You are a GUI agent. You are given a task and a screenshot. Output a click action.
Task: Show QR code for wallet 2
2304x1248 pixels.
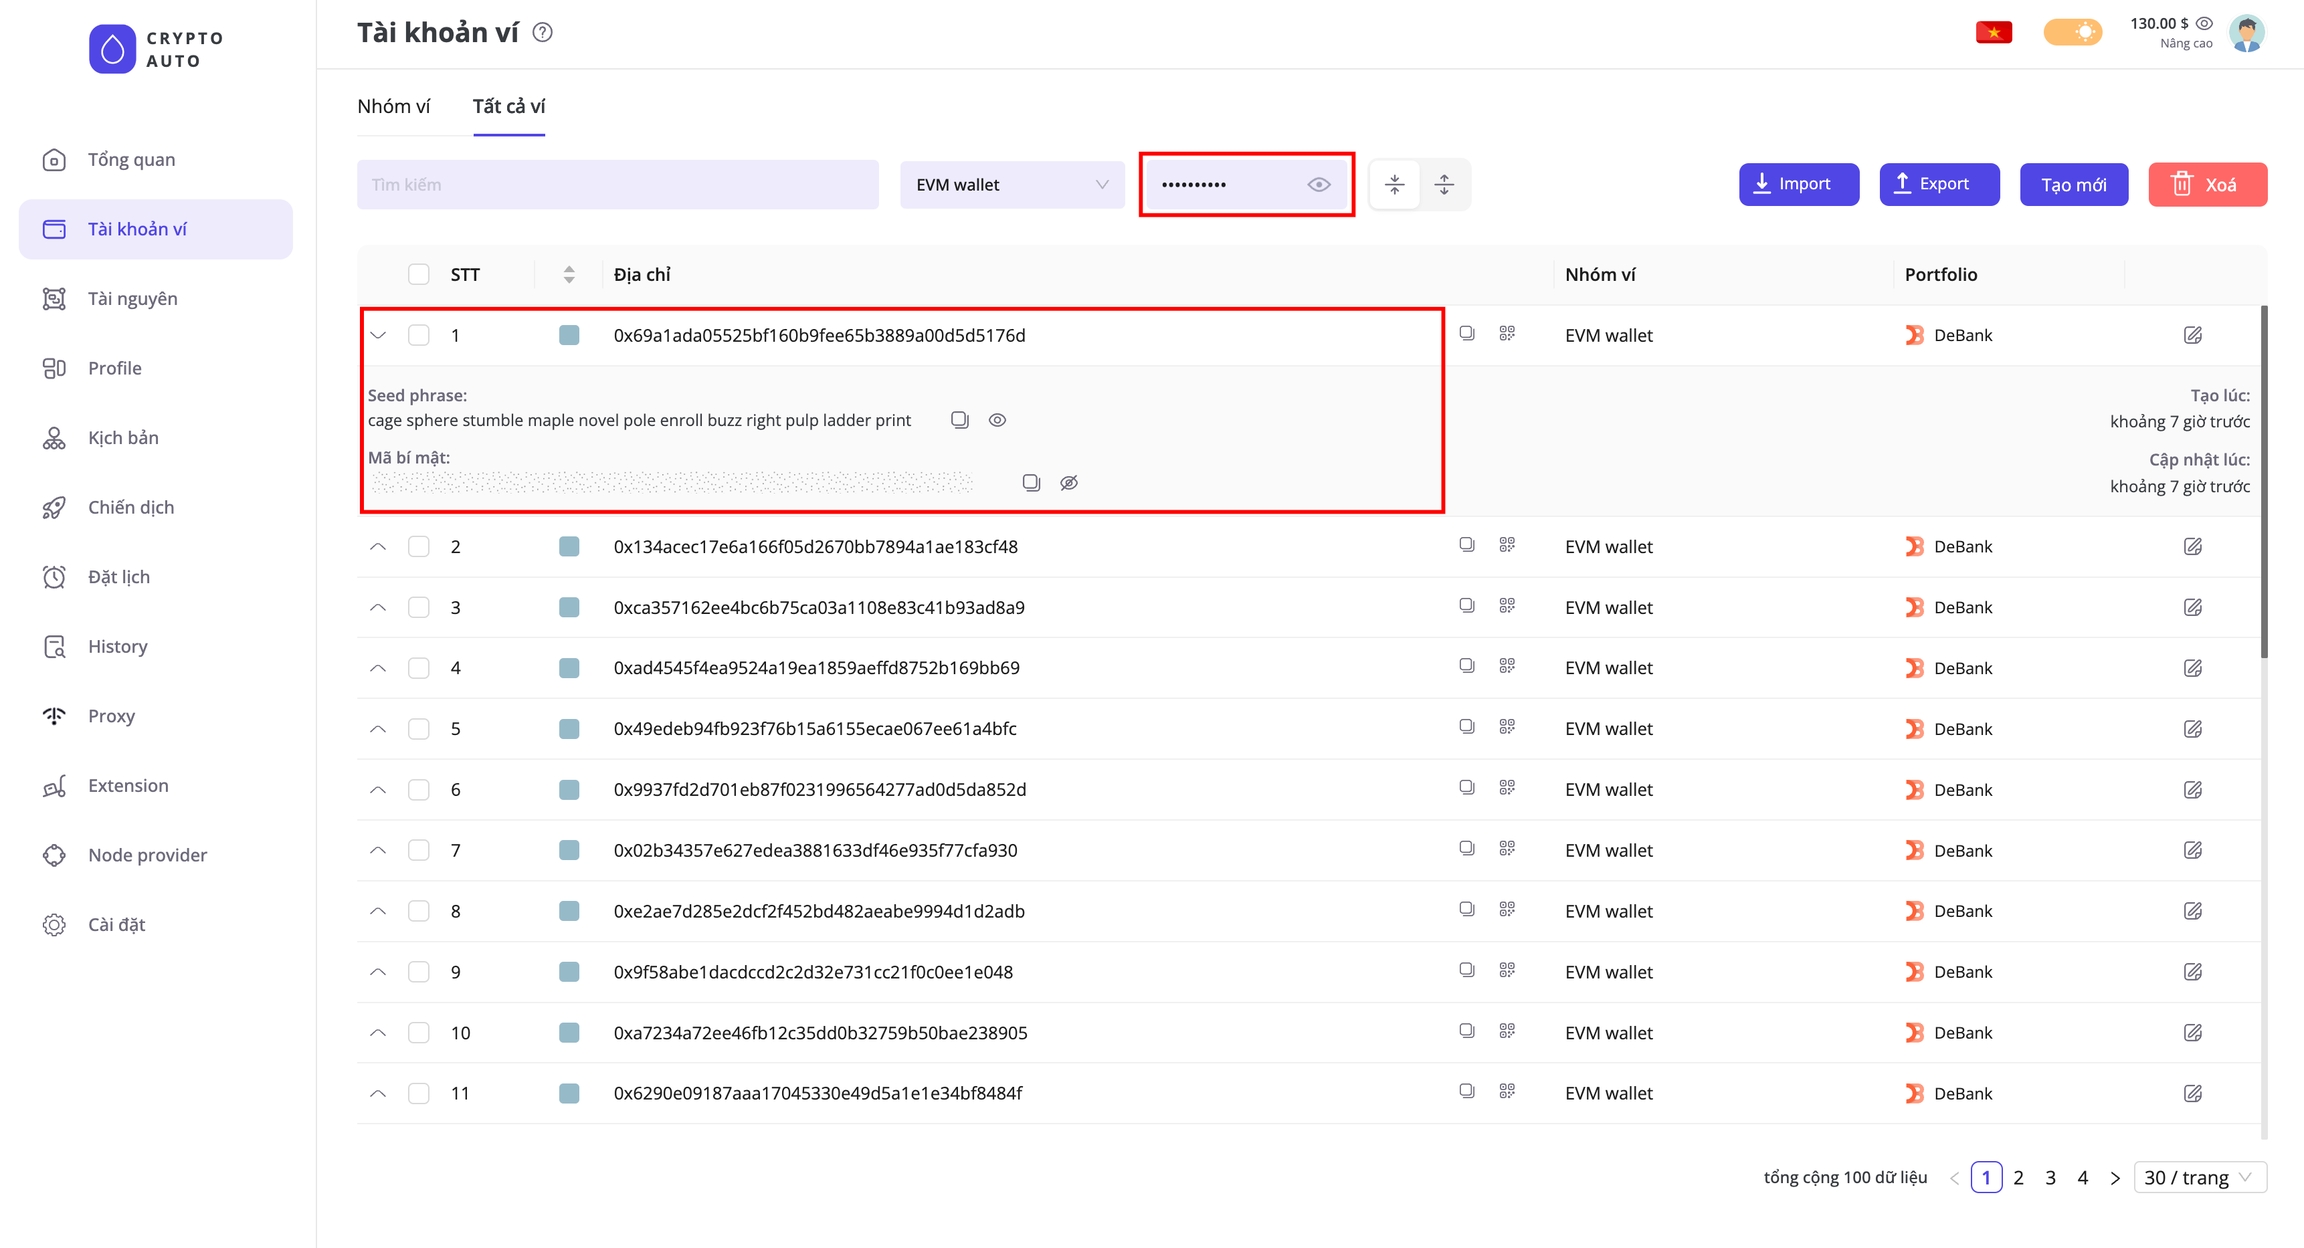click(1507, 545)
